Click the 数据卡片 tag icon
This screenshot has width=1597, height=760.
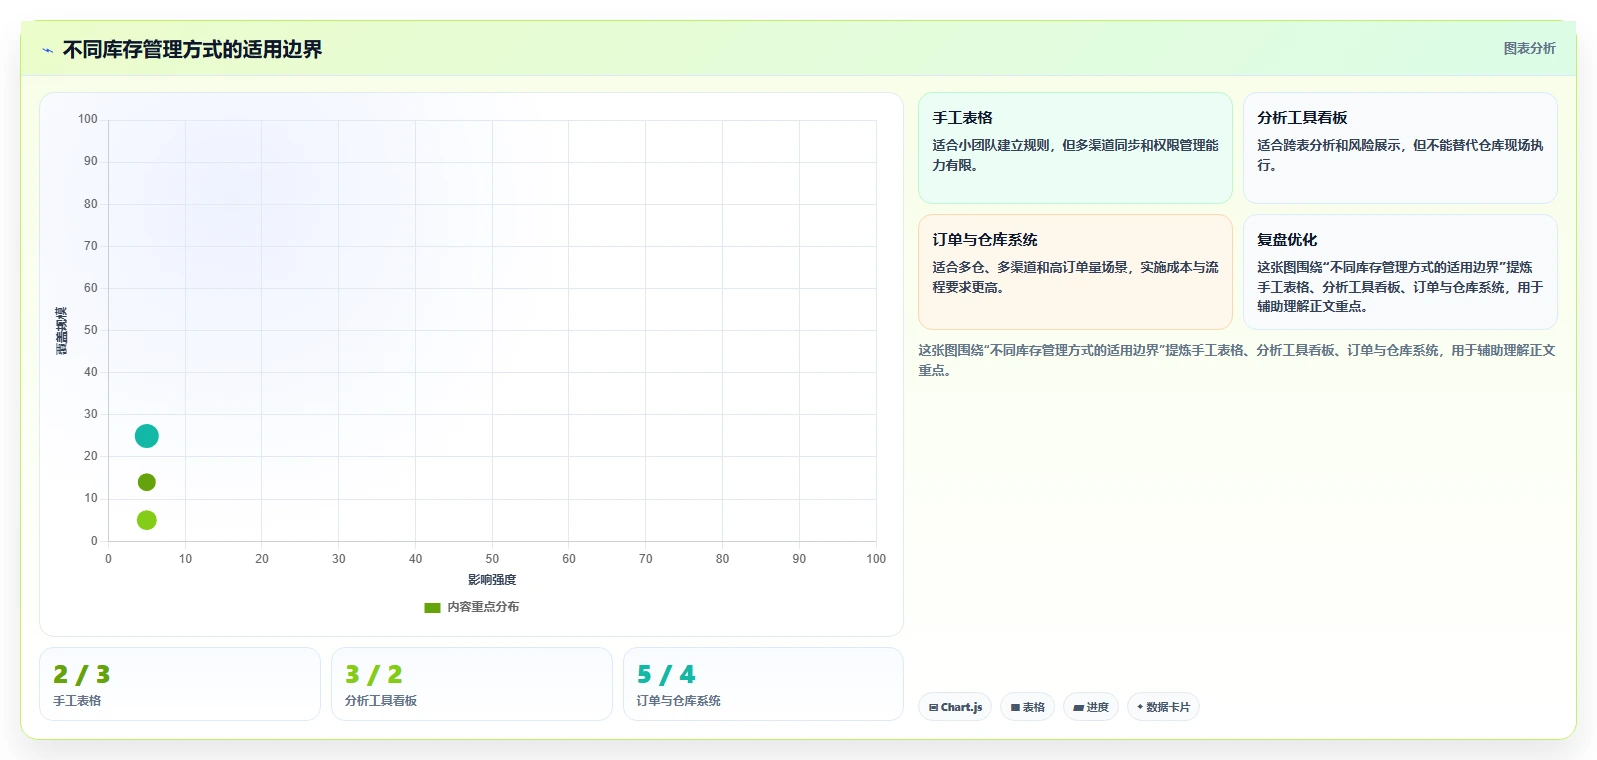(1140, 707)
